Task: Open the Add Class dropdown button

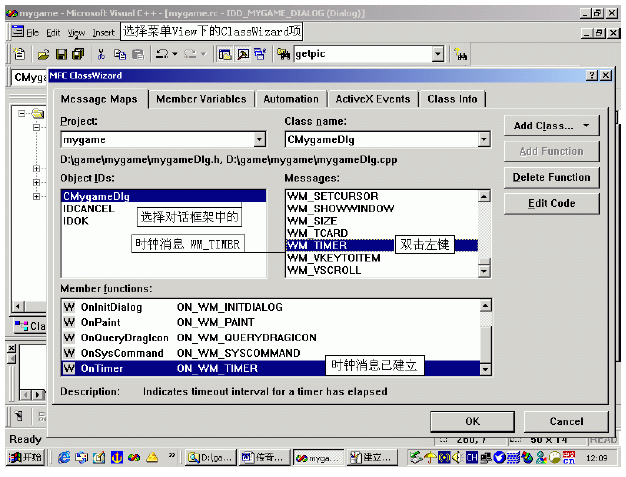Action: pyautogui.click(x=552, y=126)
